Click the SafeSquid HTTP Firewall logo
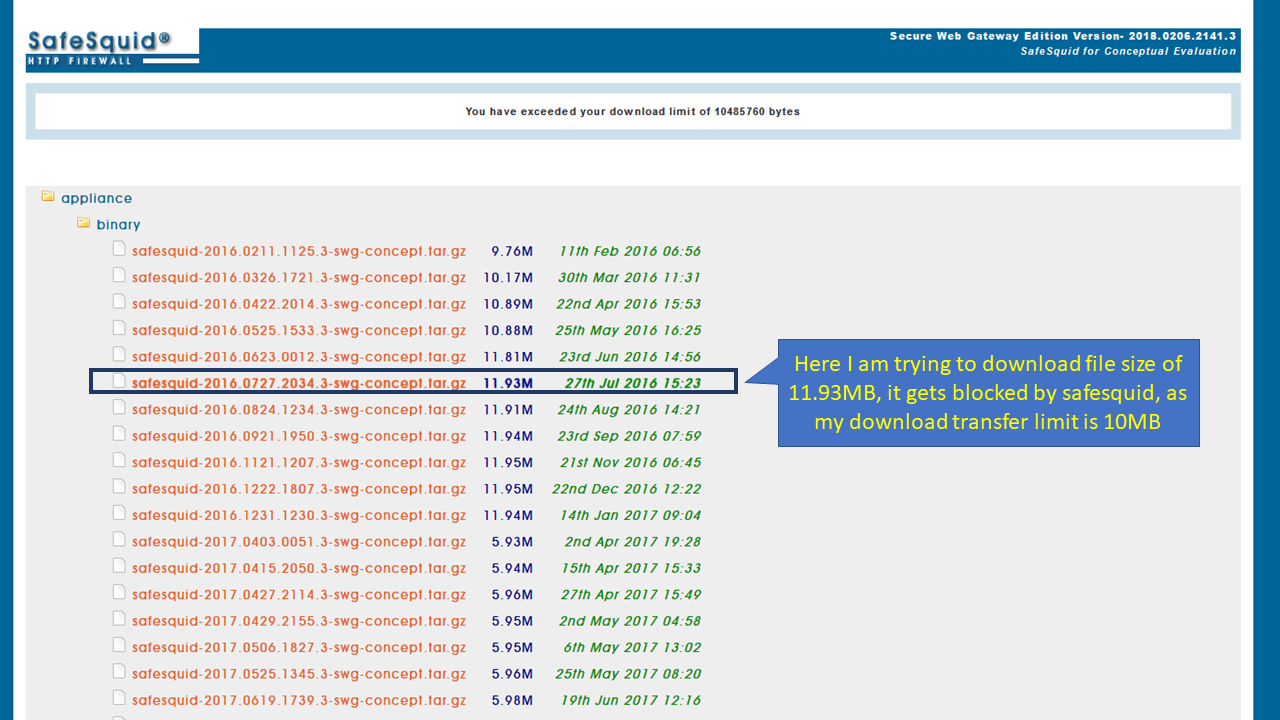This screenshot has width=1280, height=720. [112, 47]
